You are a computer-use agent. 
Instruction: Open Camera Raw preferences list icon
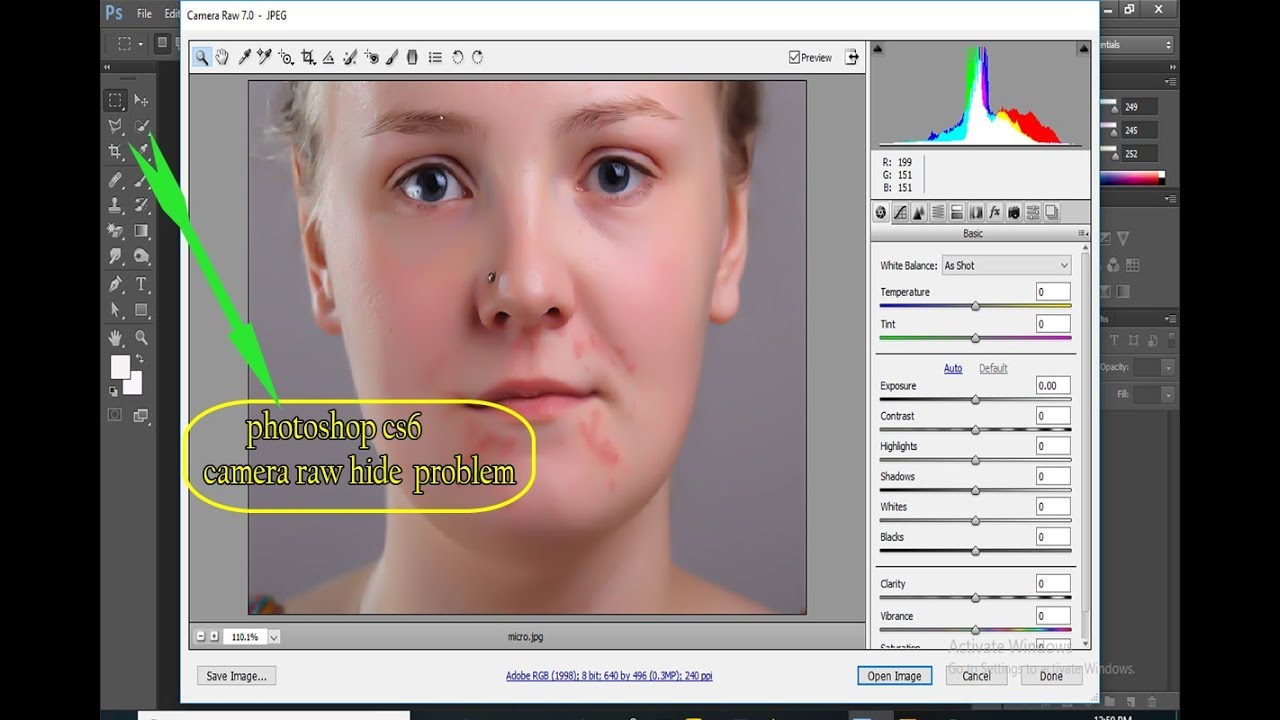[x=435, y=58]
